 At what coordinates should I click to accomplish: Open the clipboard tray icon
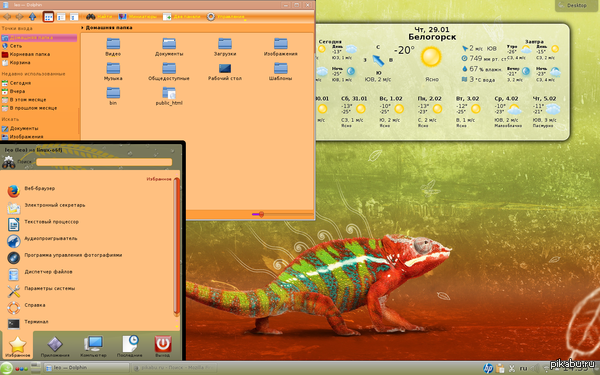coord(500,368)
